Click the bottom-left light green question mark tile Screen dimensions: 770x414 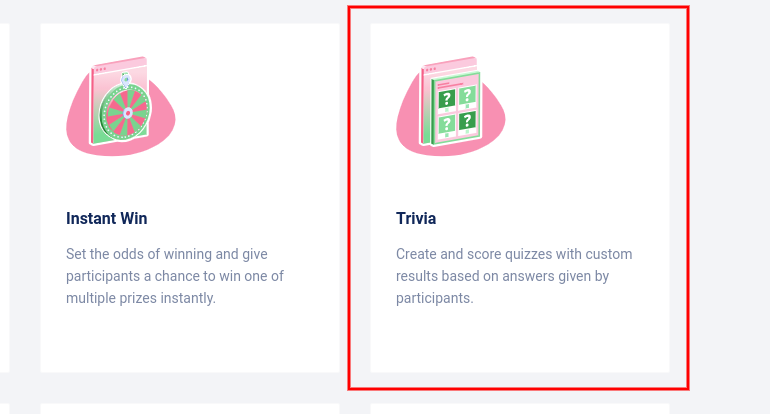click(x=447, y=123)
